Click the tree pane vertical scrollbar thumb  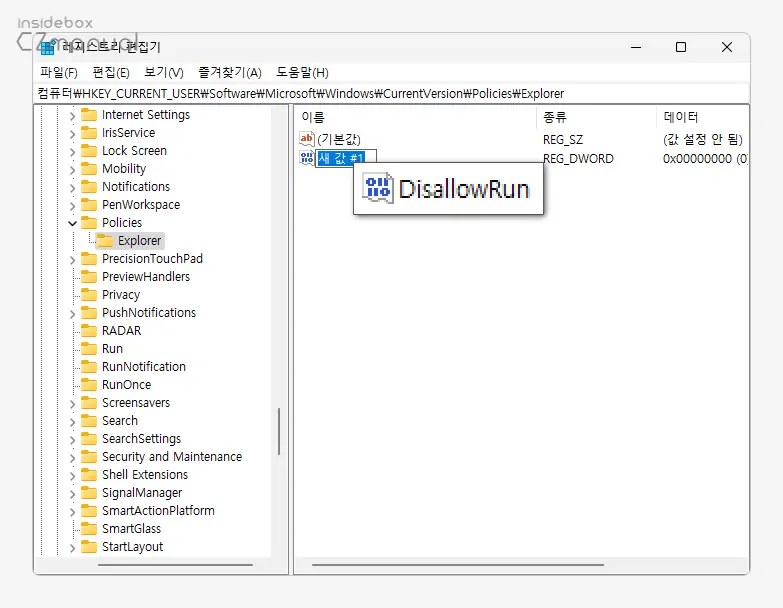279,430
